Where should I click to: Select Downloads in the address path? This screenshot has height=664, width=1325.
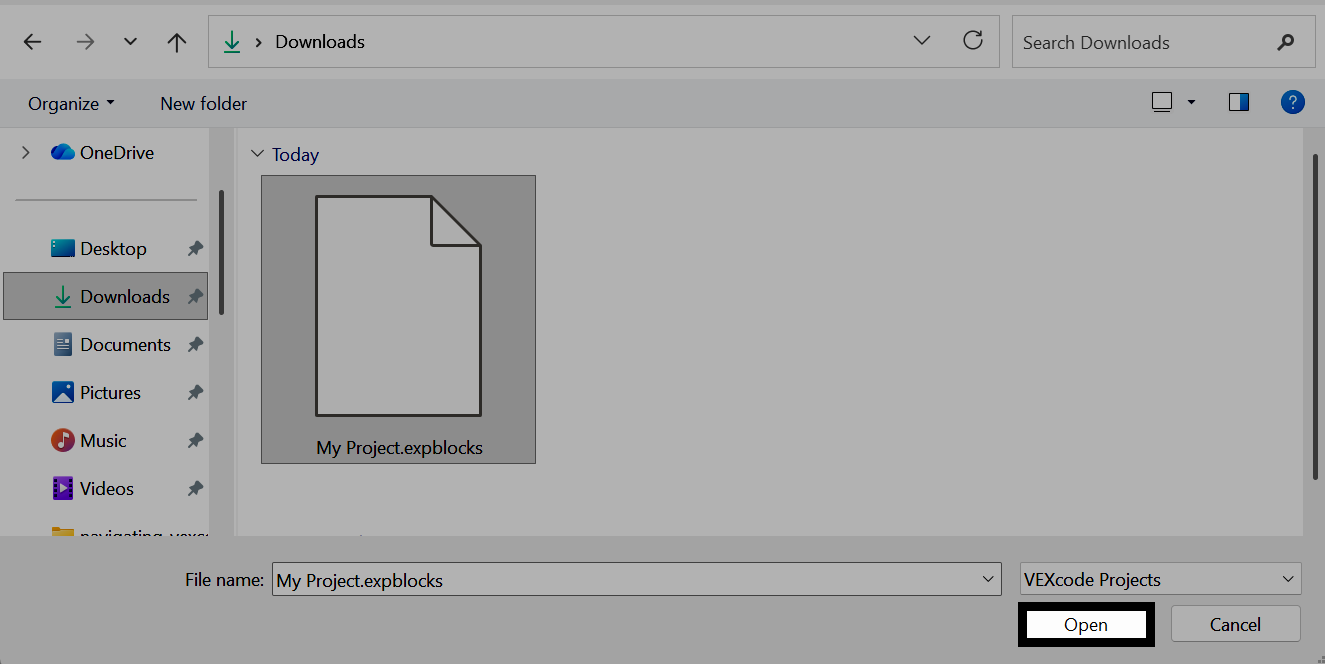(x=320, y=42)
